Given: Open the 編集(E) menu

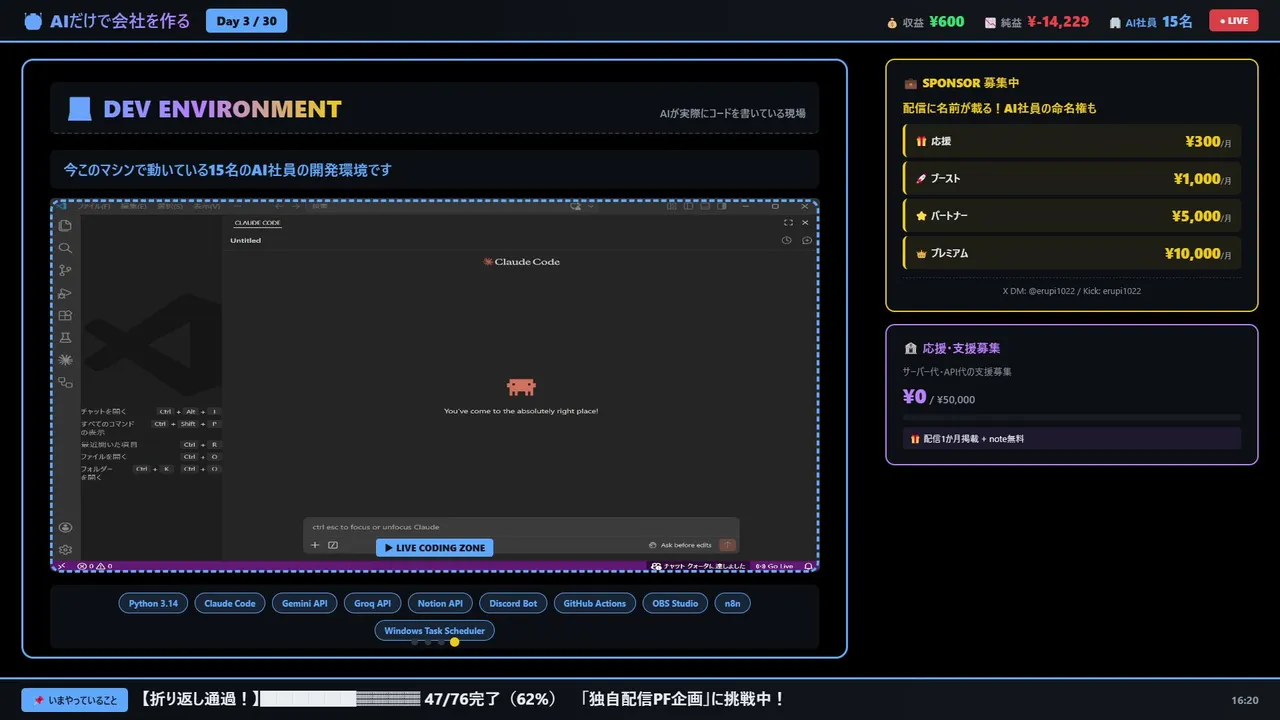Looking at the screenshot, I should coord(134,207).
